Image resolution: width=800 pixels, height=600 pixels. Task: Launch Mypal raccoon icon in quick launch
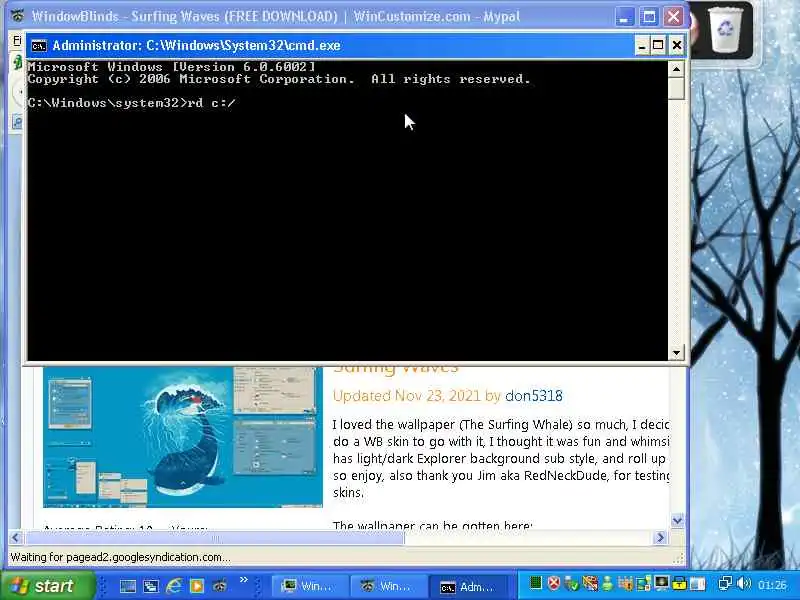tap(220, 586)
